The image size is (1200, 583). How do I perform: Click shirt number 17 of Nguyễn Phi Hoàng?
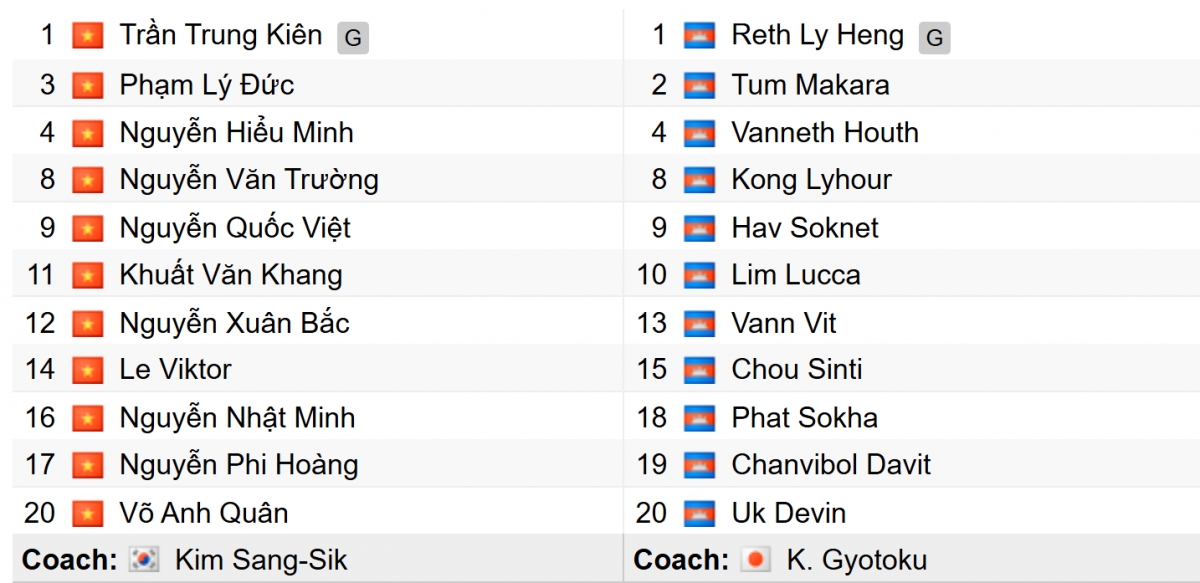40,465
